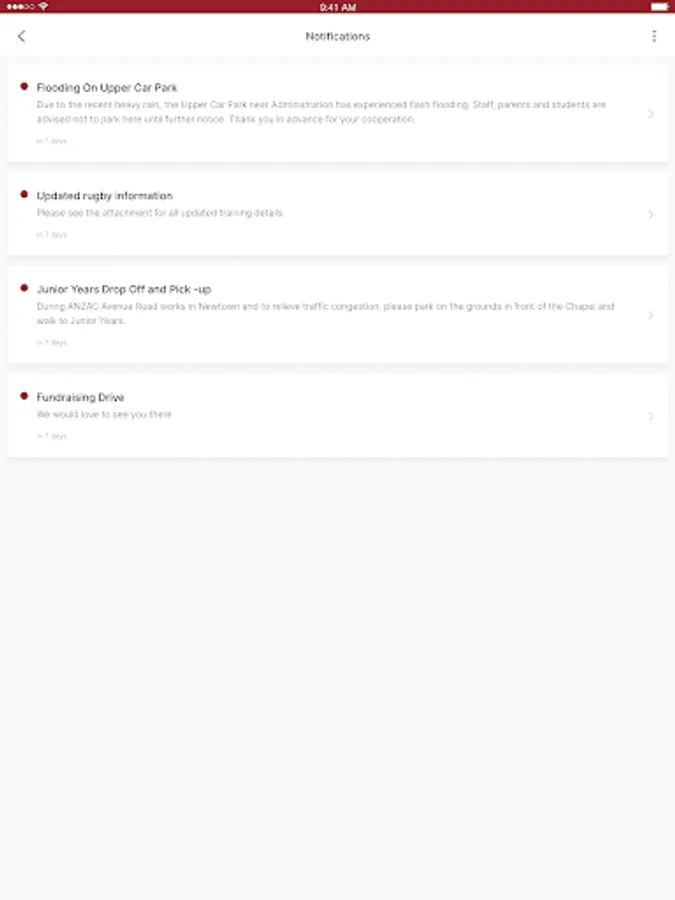Screen dimensions: 675x900
Task: Expand Junior Years Drop Off chevron
Action: point(650,316)
